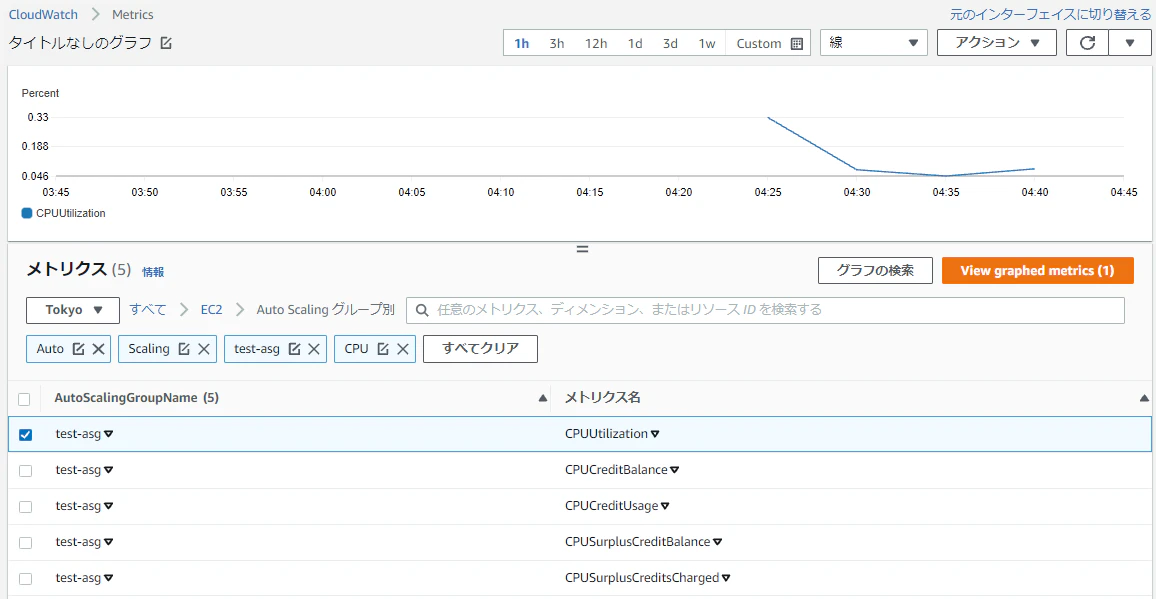Check the CPUSurplusCreditBalance row checkbox
This screenshot has width=1156, height=599.
(25, 543)
